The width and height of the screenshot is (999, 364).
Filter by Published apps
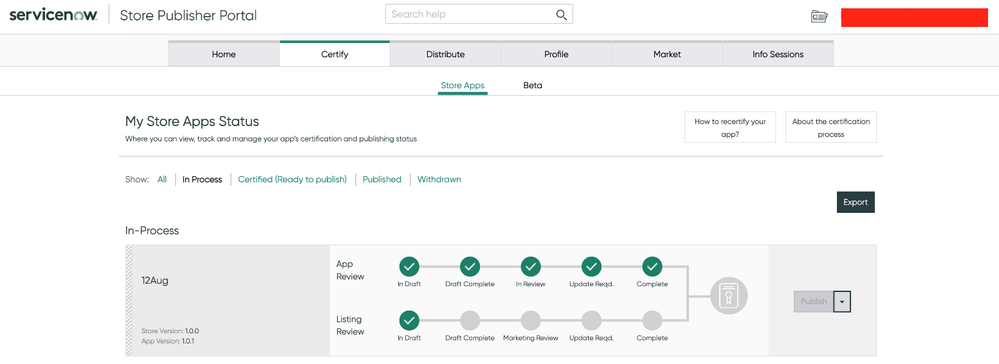point(382,180)
